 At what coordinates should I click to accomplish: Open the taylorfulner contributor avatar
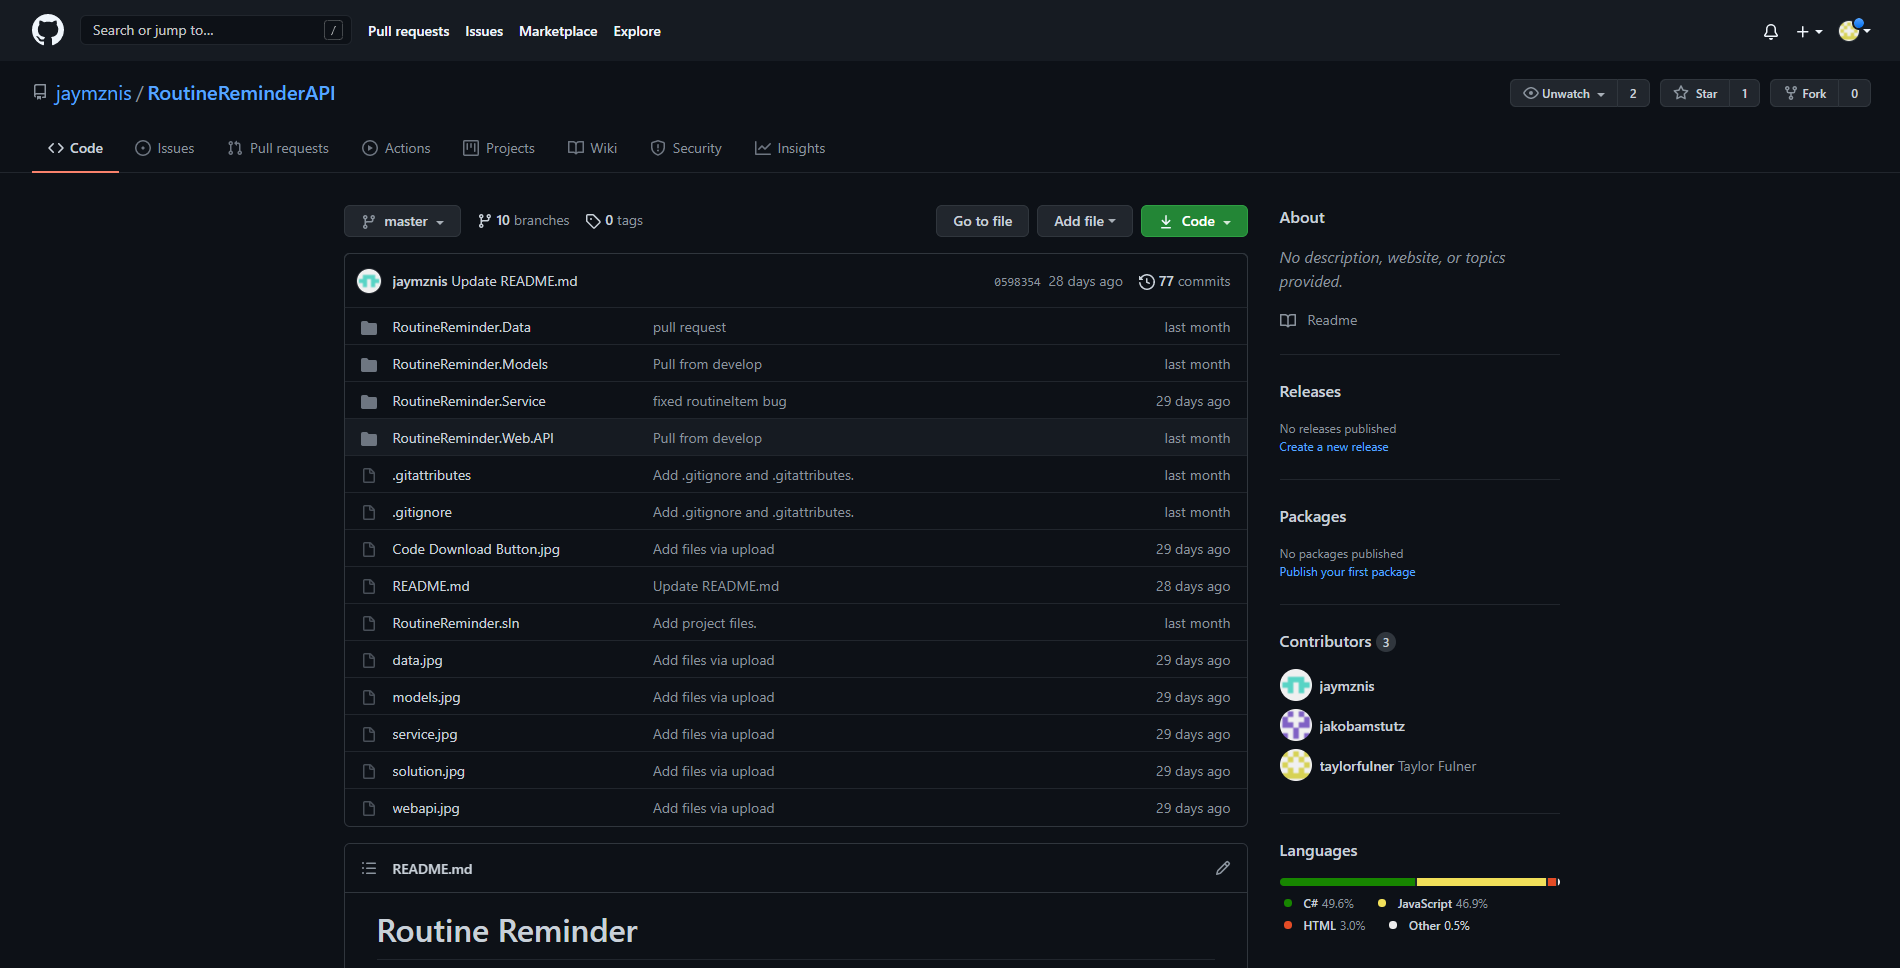tap(1295, 765)
